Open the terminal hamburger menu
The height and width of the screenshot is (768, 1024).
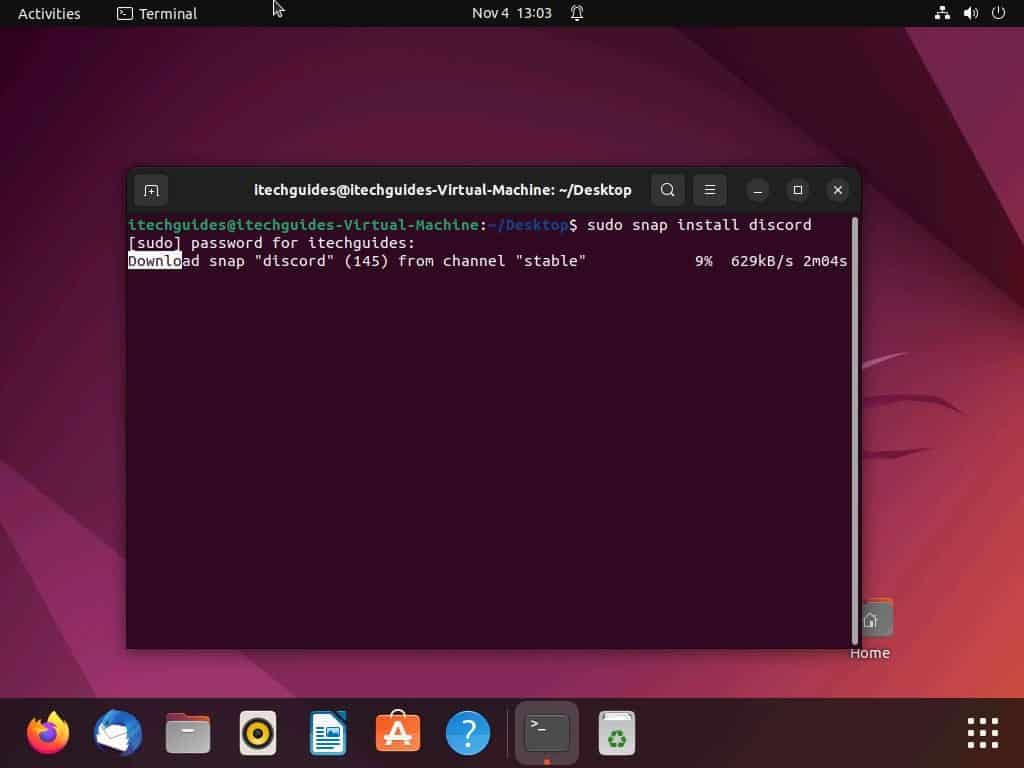click(x=710, y=190)
